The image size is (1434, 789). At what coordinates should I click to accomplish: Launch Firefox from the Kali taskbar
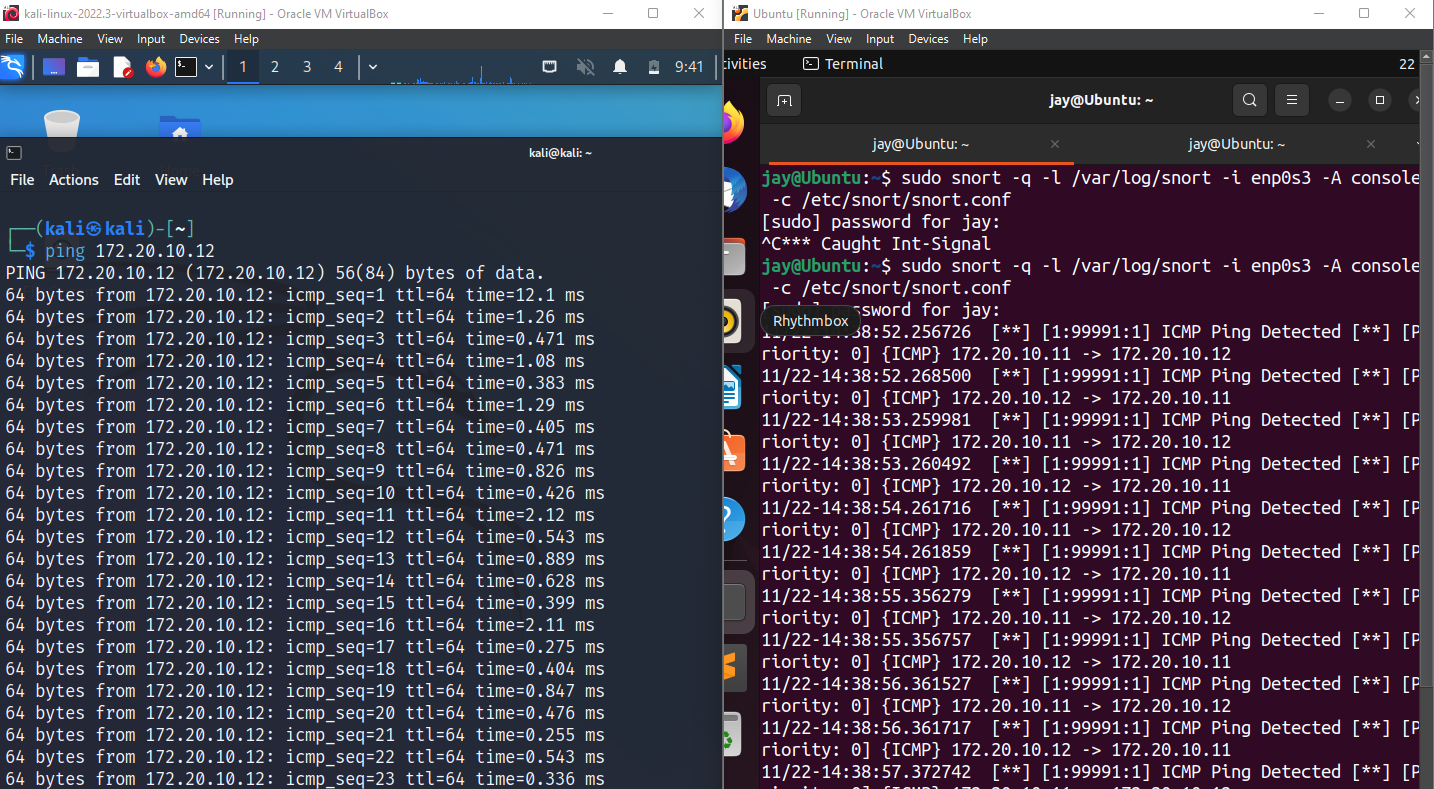155,67
